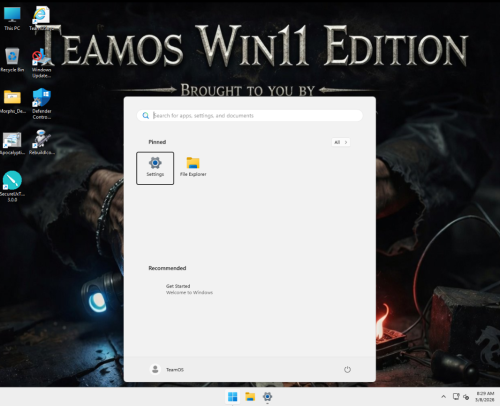500x406 pixels.
Task: Select the This PC desktop icon
Action: coord(12,19)
